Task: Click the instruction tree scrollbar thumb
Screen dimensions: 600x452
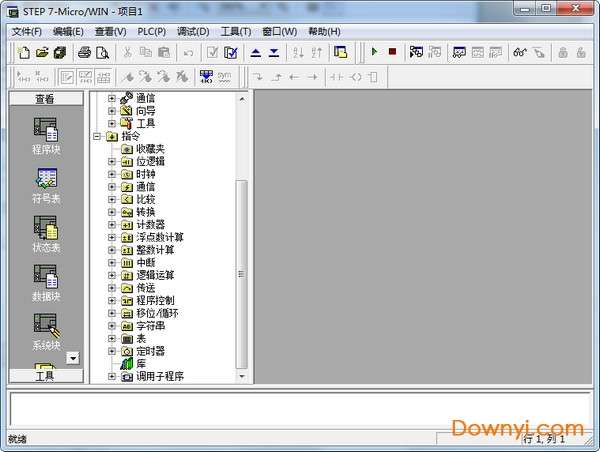Action: 241,274
